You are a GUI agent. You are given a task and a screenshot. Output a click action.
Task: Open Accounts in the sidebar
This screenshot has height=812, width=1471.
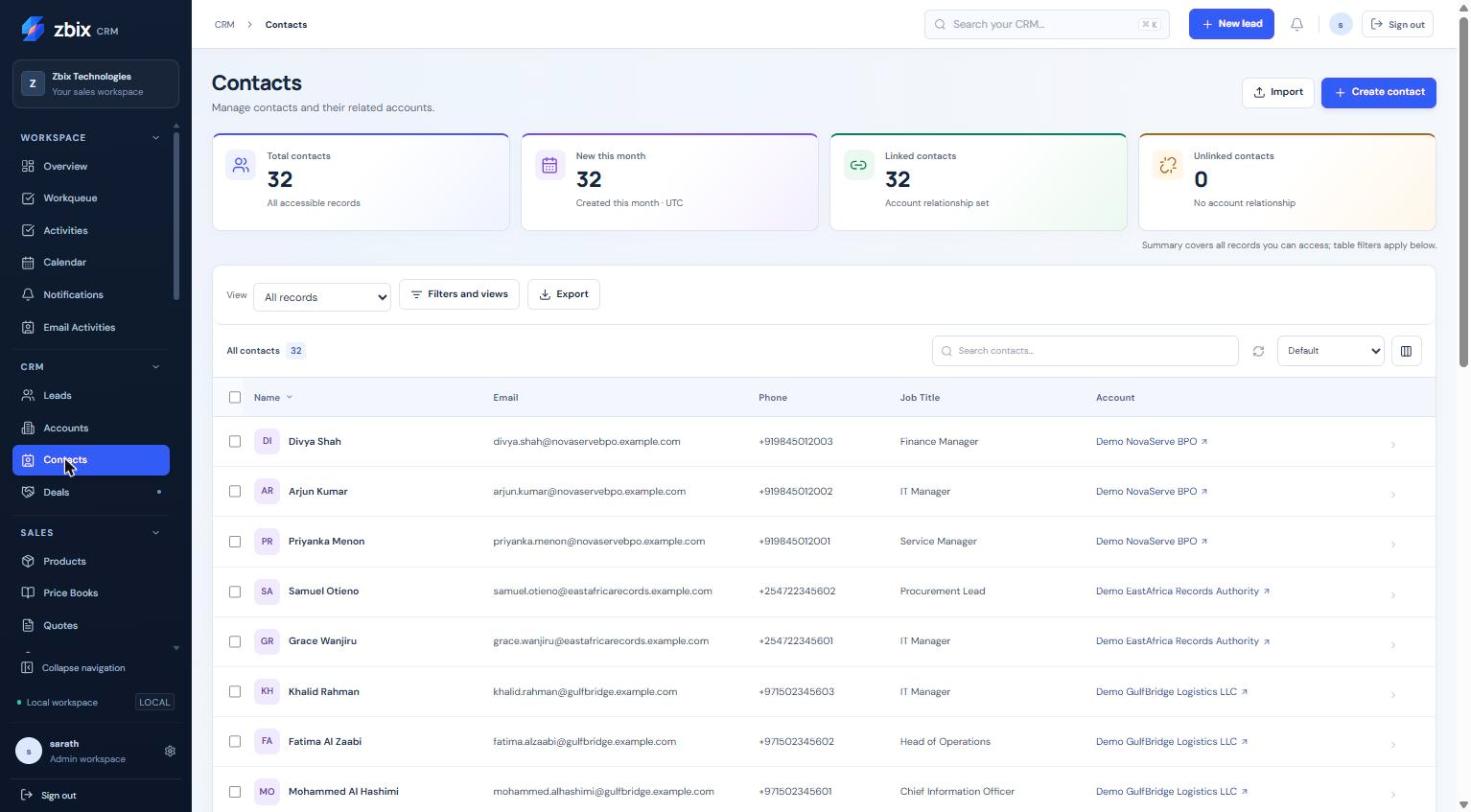pyautogui.click(x=91, y=428)
